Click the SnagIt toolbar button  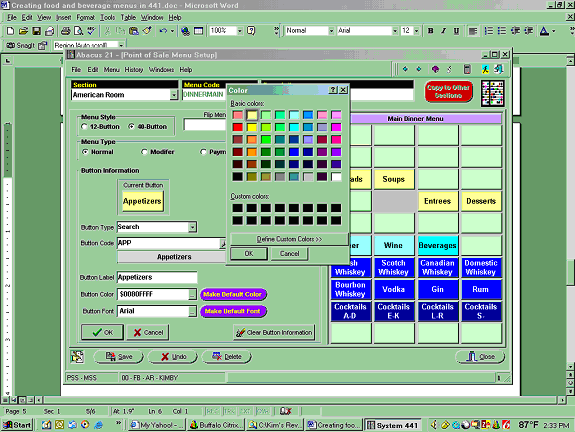[x=21, y=45]
